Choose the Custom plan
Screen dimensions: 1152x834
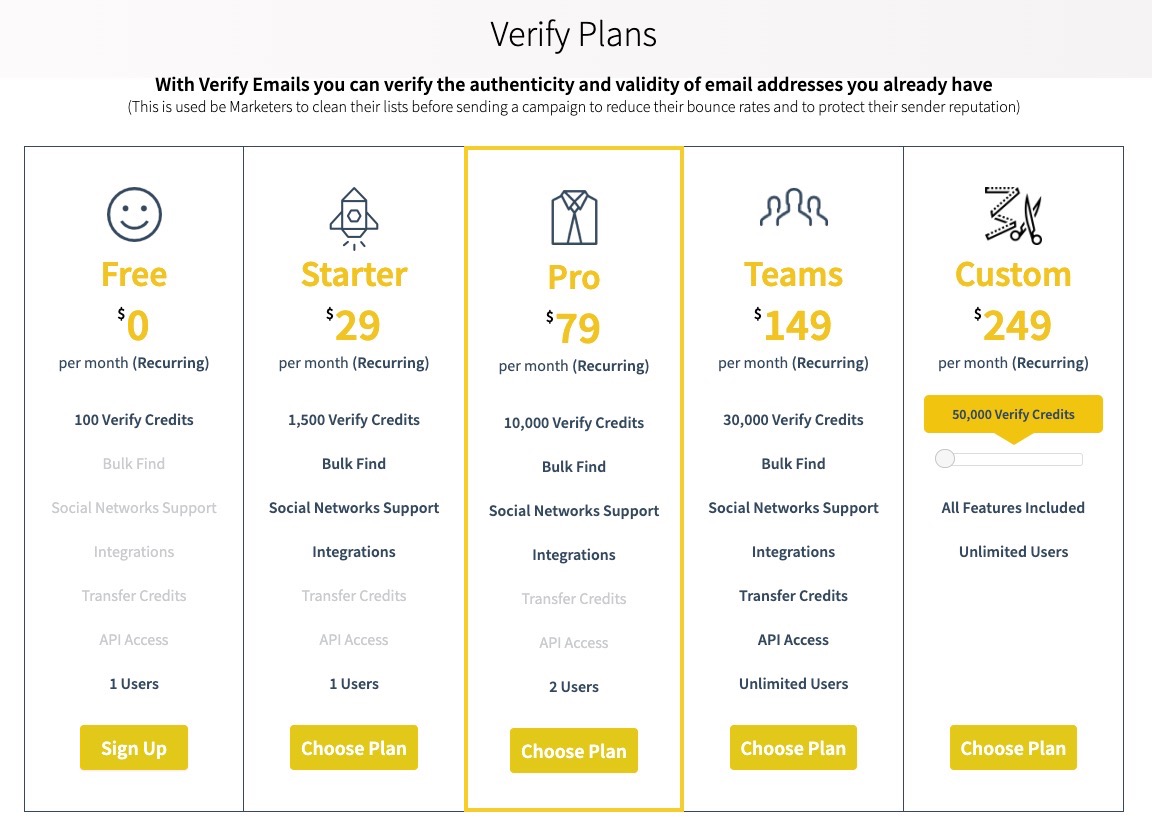(1013, 747)
